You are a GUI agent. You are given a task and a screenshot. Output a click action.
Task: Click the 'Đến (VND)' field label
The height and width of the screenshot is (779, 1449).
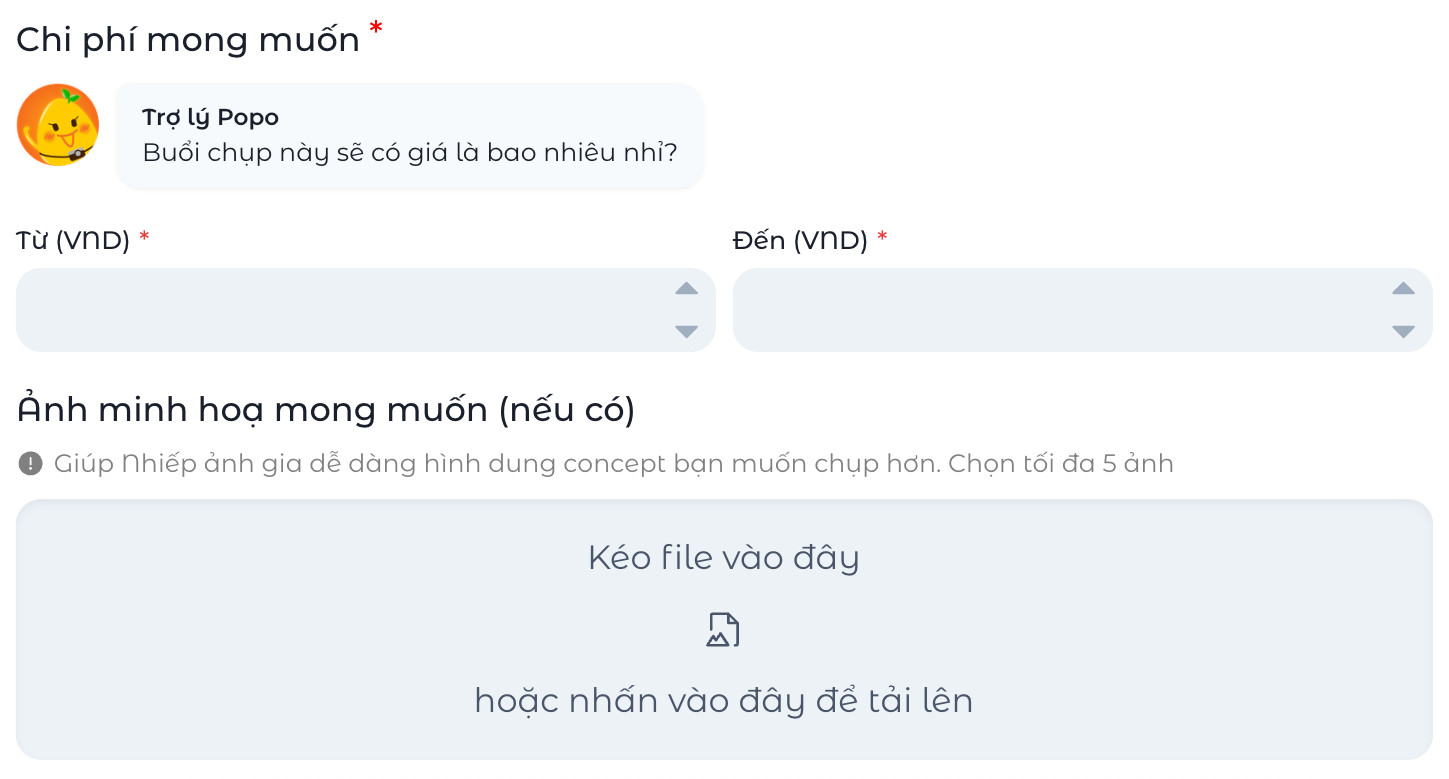pos(800,241)
